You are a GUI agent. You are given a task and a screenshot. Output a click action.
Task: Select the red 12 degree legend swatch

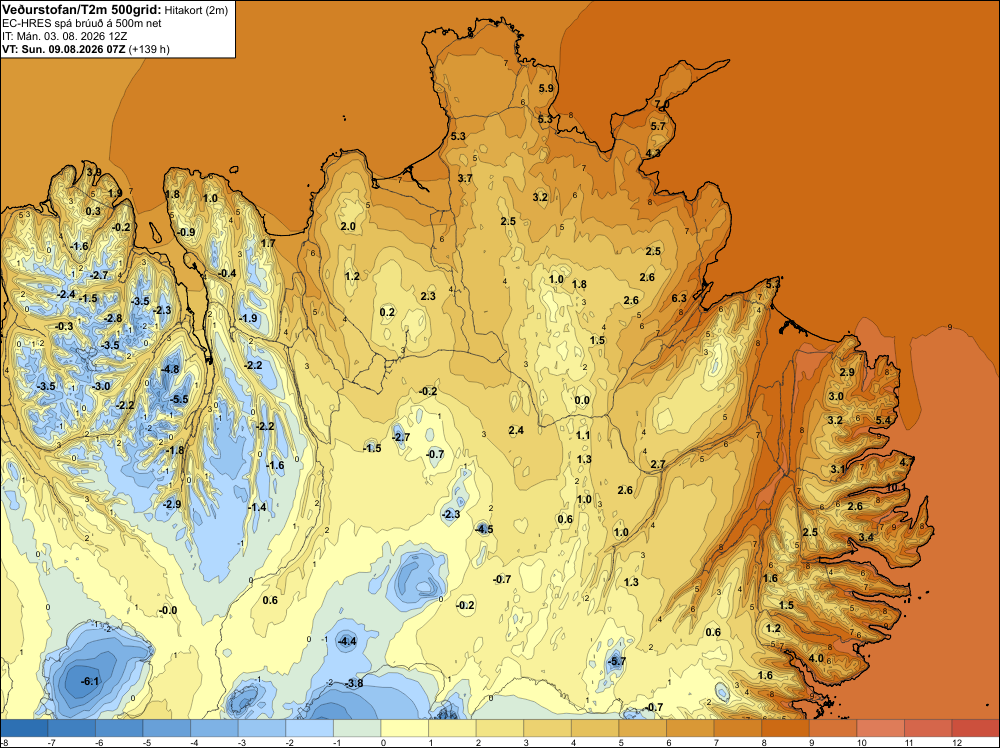[x=975, y=728]
